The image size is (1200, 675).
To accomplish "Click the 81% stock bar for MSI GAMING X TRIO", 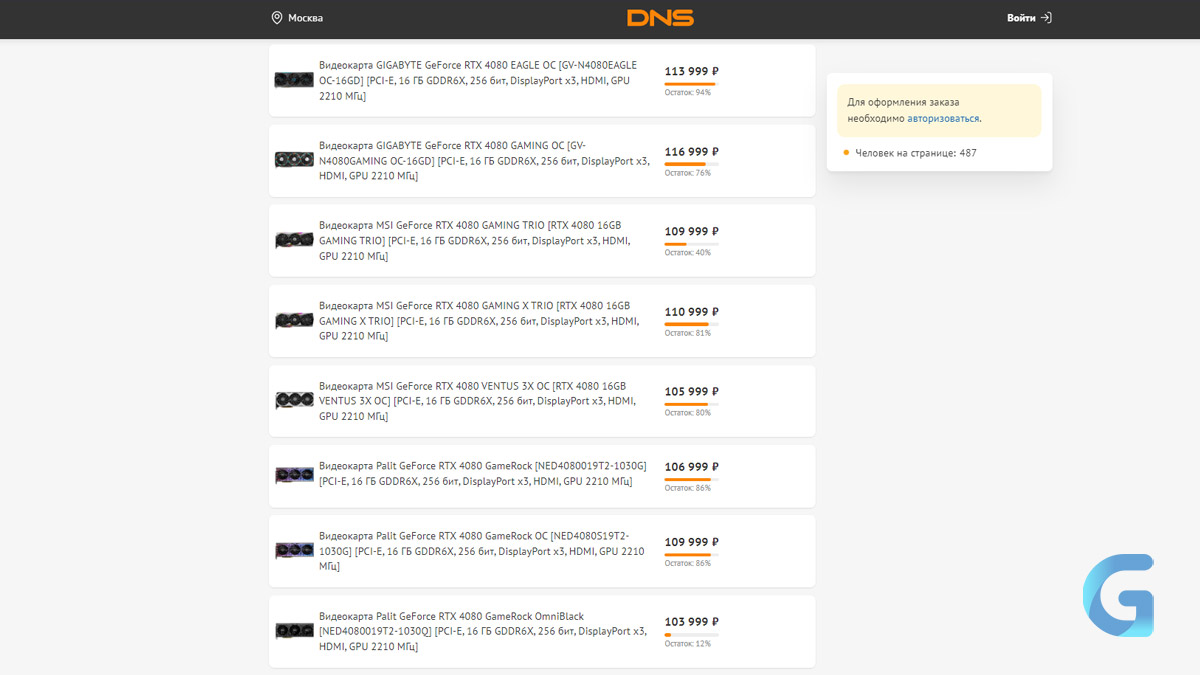I will [692, 323].
